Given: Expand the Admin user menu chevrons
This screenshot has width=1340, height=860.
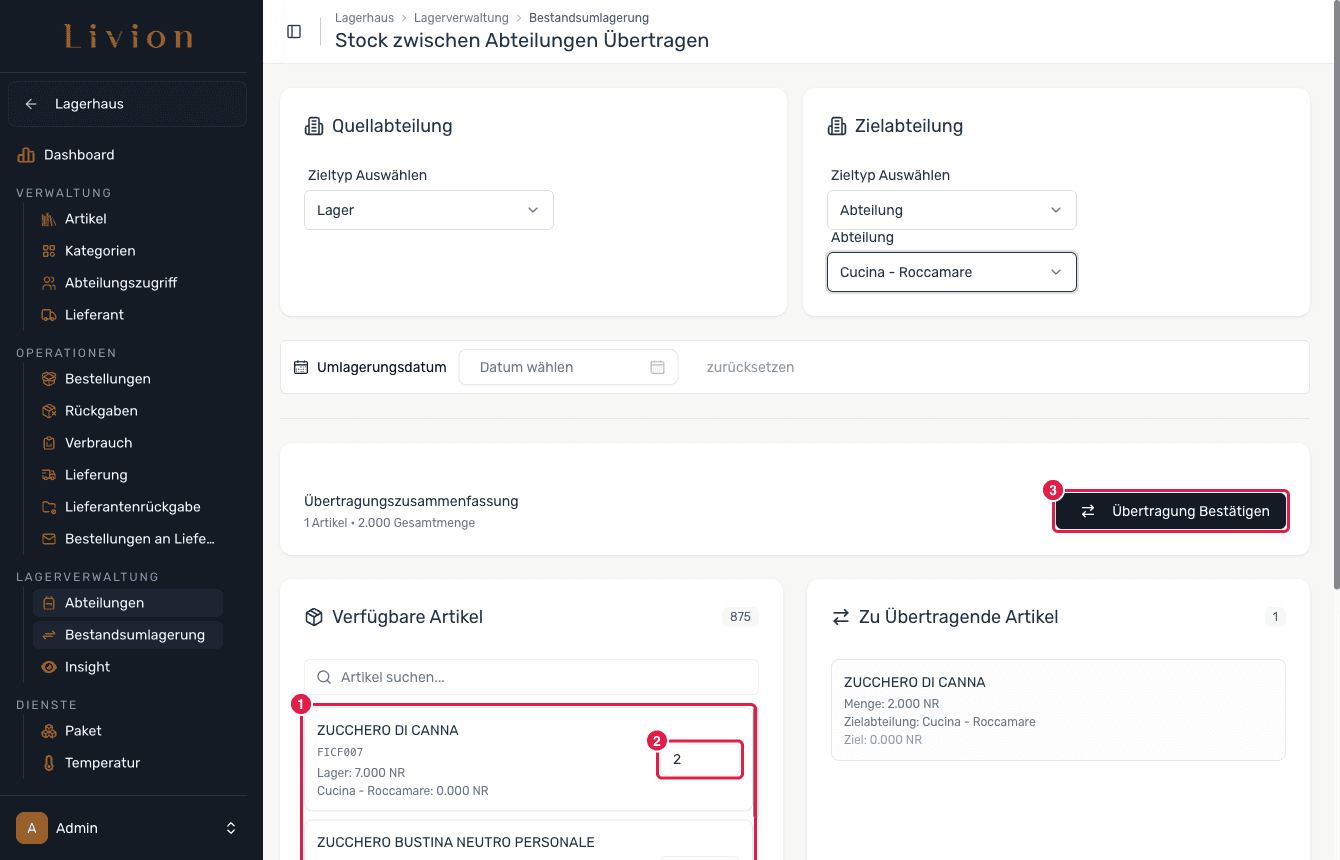Looking at the screenshot, I should (231, 828).
